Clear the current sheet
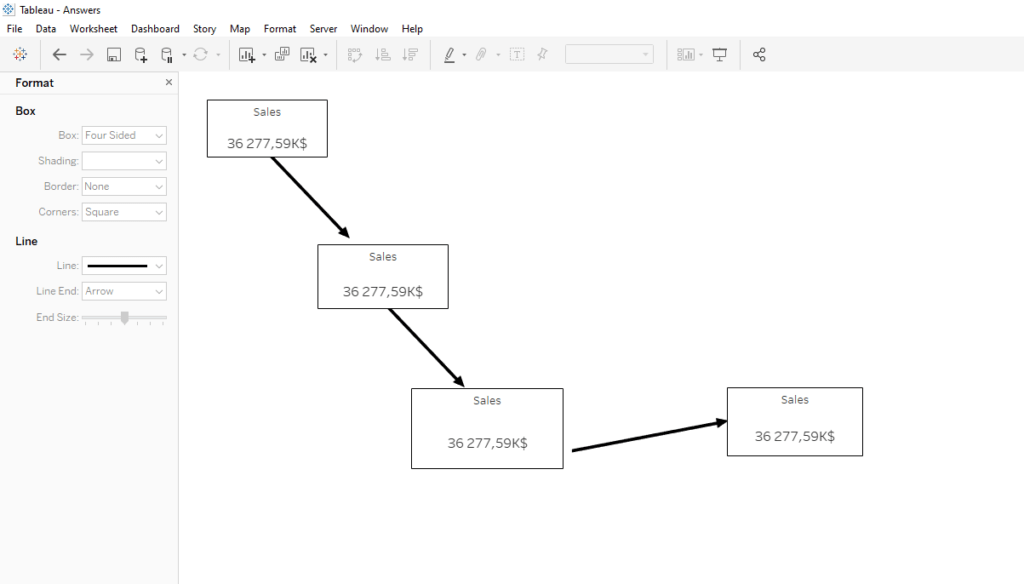Image resolution: width=1024 pixels, height=584 pixels. point(308,54)
